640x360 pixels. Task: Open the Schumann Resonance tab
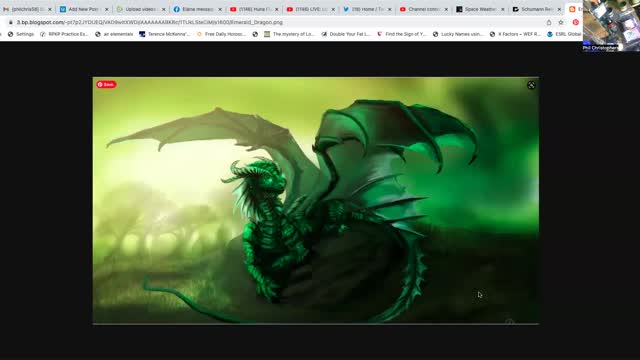coord(536,9)
